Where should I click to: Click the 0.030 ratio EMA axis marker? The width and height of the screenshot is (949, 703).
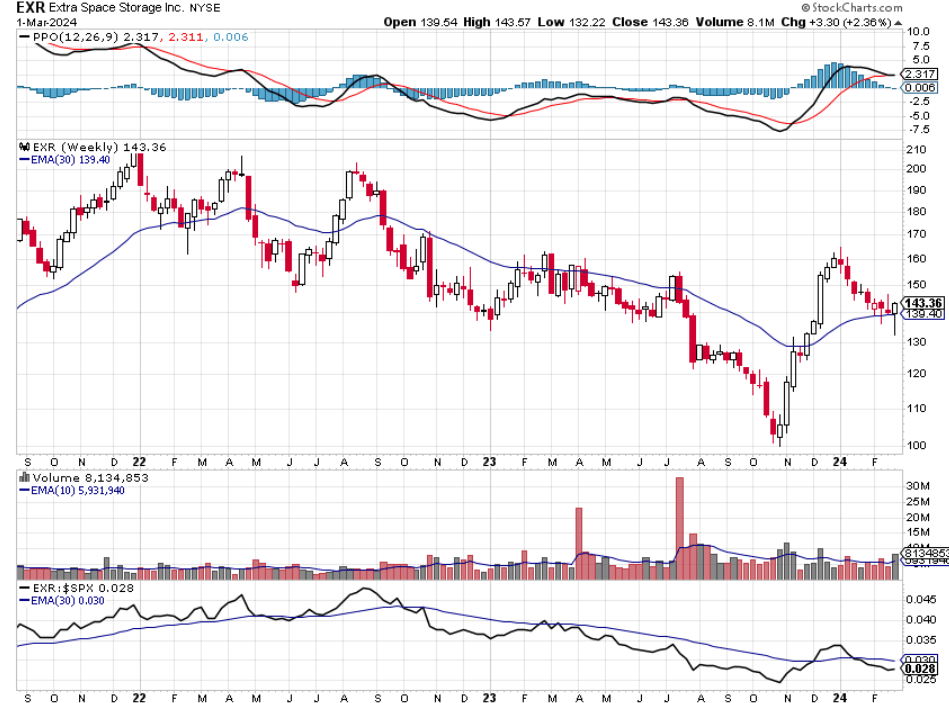919,659
